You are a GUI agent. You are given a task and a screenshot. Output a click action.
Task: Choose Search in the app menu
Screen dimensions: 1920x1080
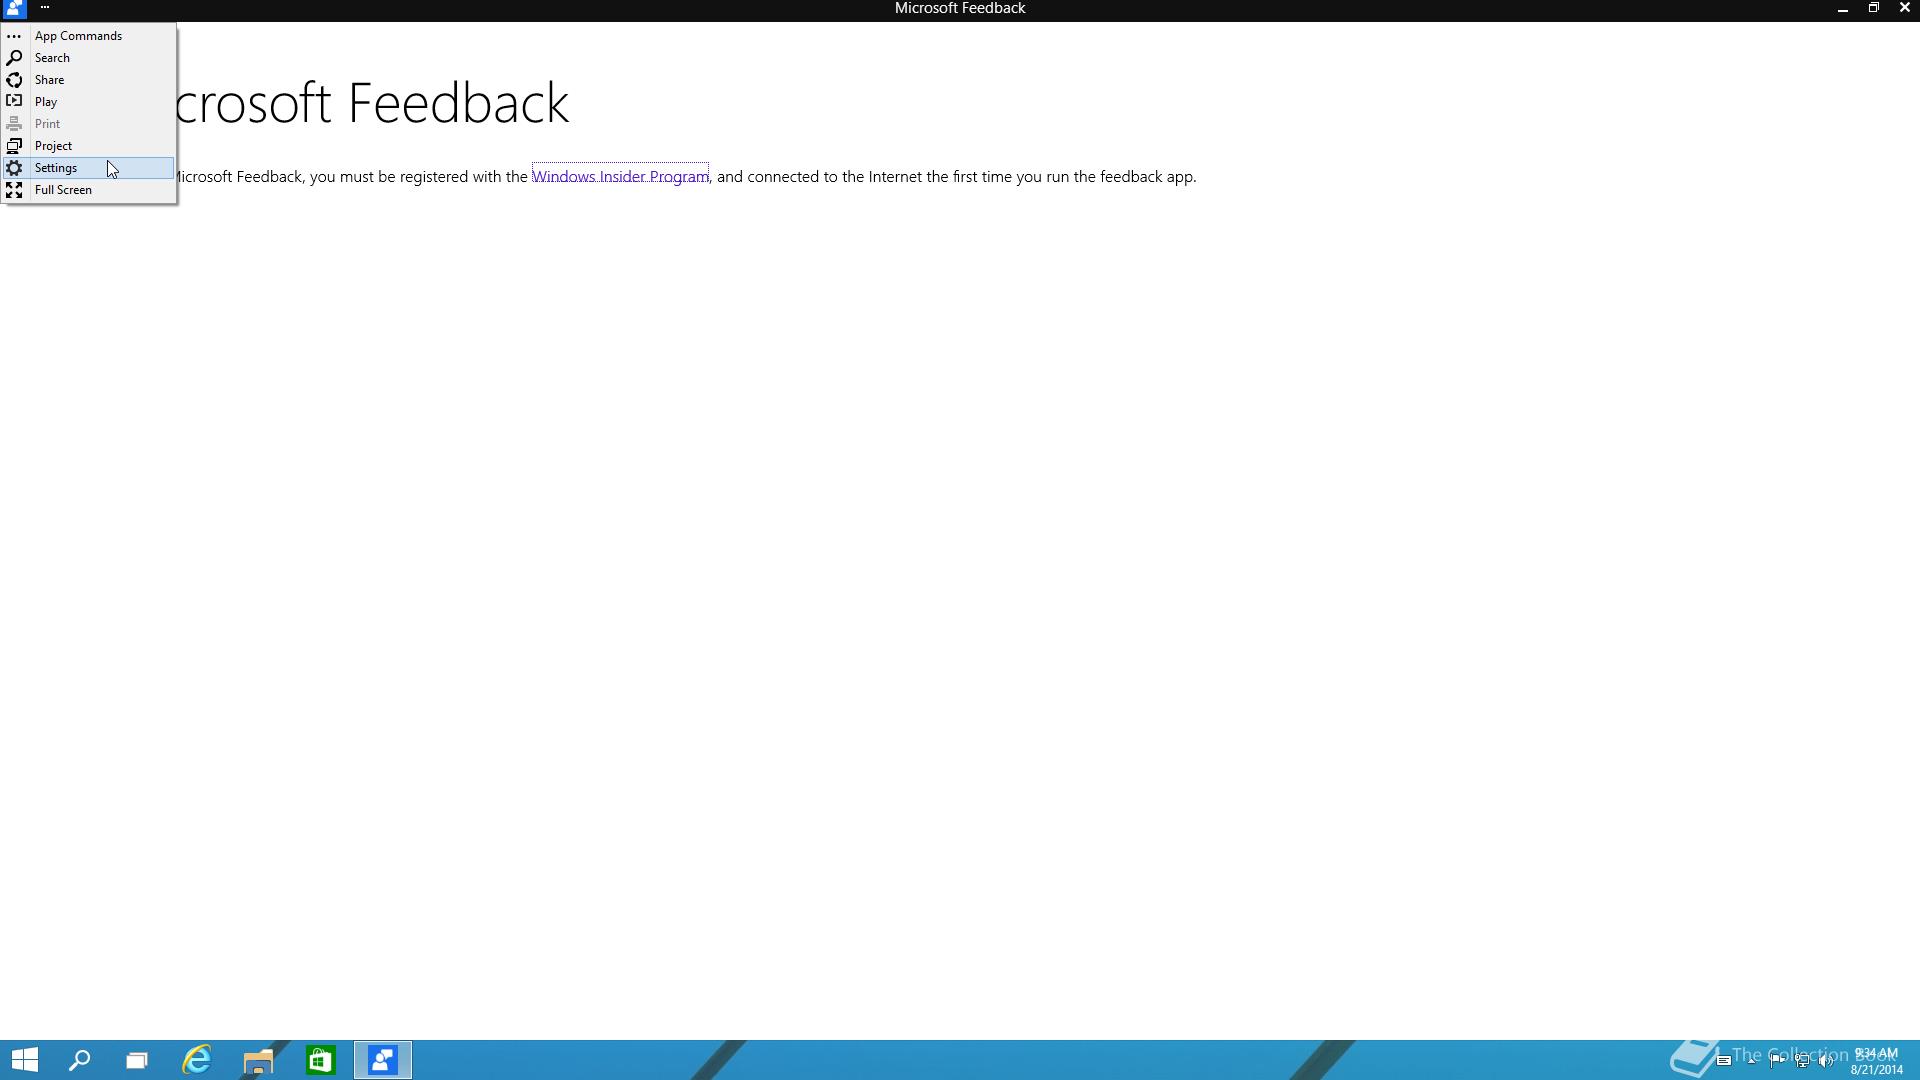pos(89,58)
